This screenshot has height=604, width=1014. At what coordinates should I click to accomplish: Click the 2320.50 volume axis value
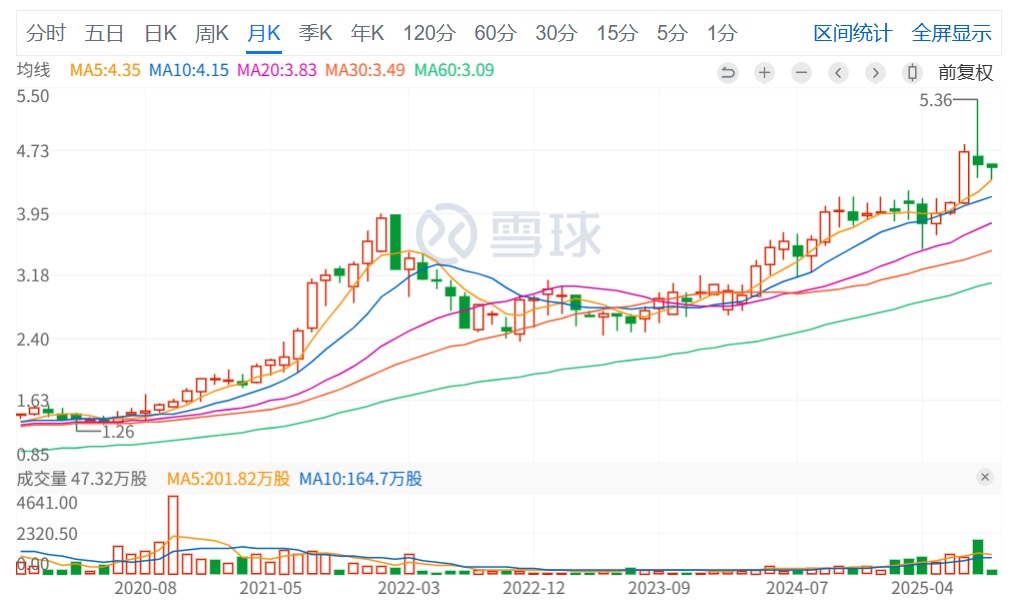(x=47, y=534)
